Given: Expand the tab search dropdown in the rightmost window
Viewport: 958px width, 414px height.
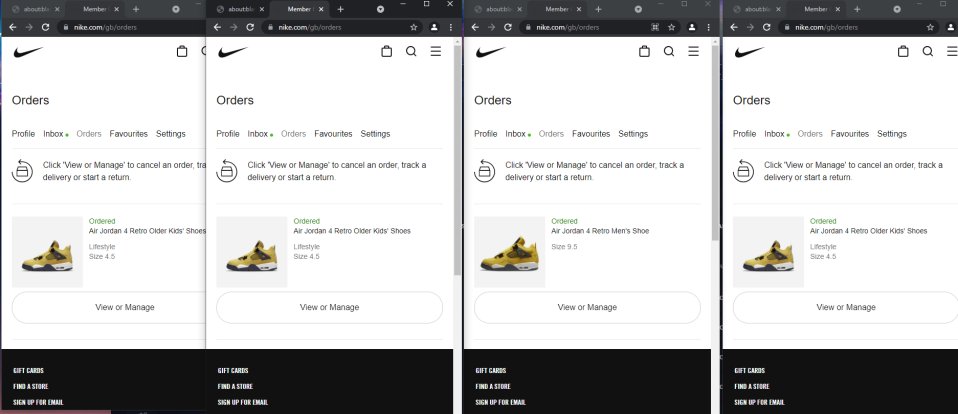Looking at the screenshot, I should point(897,9).
